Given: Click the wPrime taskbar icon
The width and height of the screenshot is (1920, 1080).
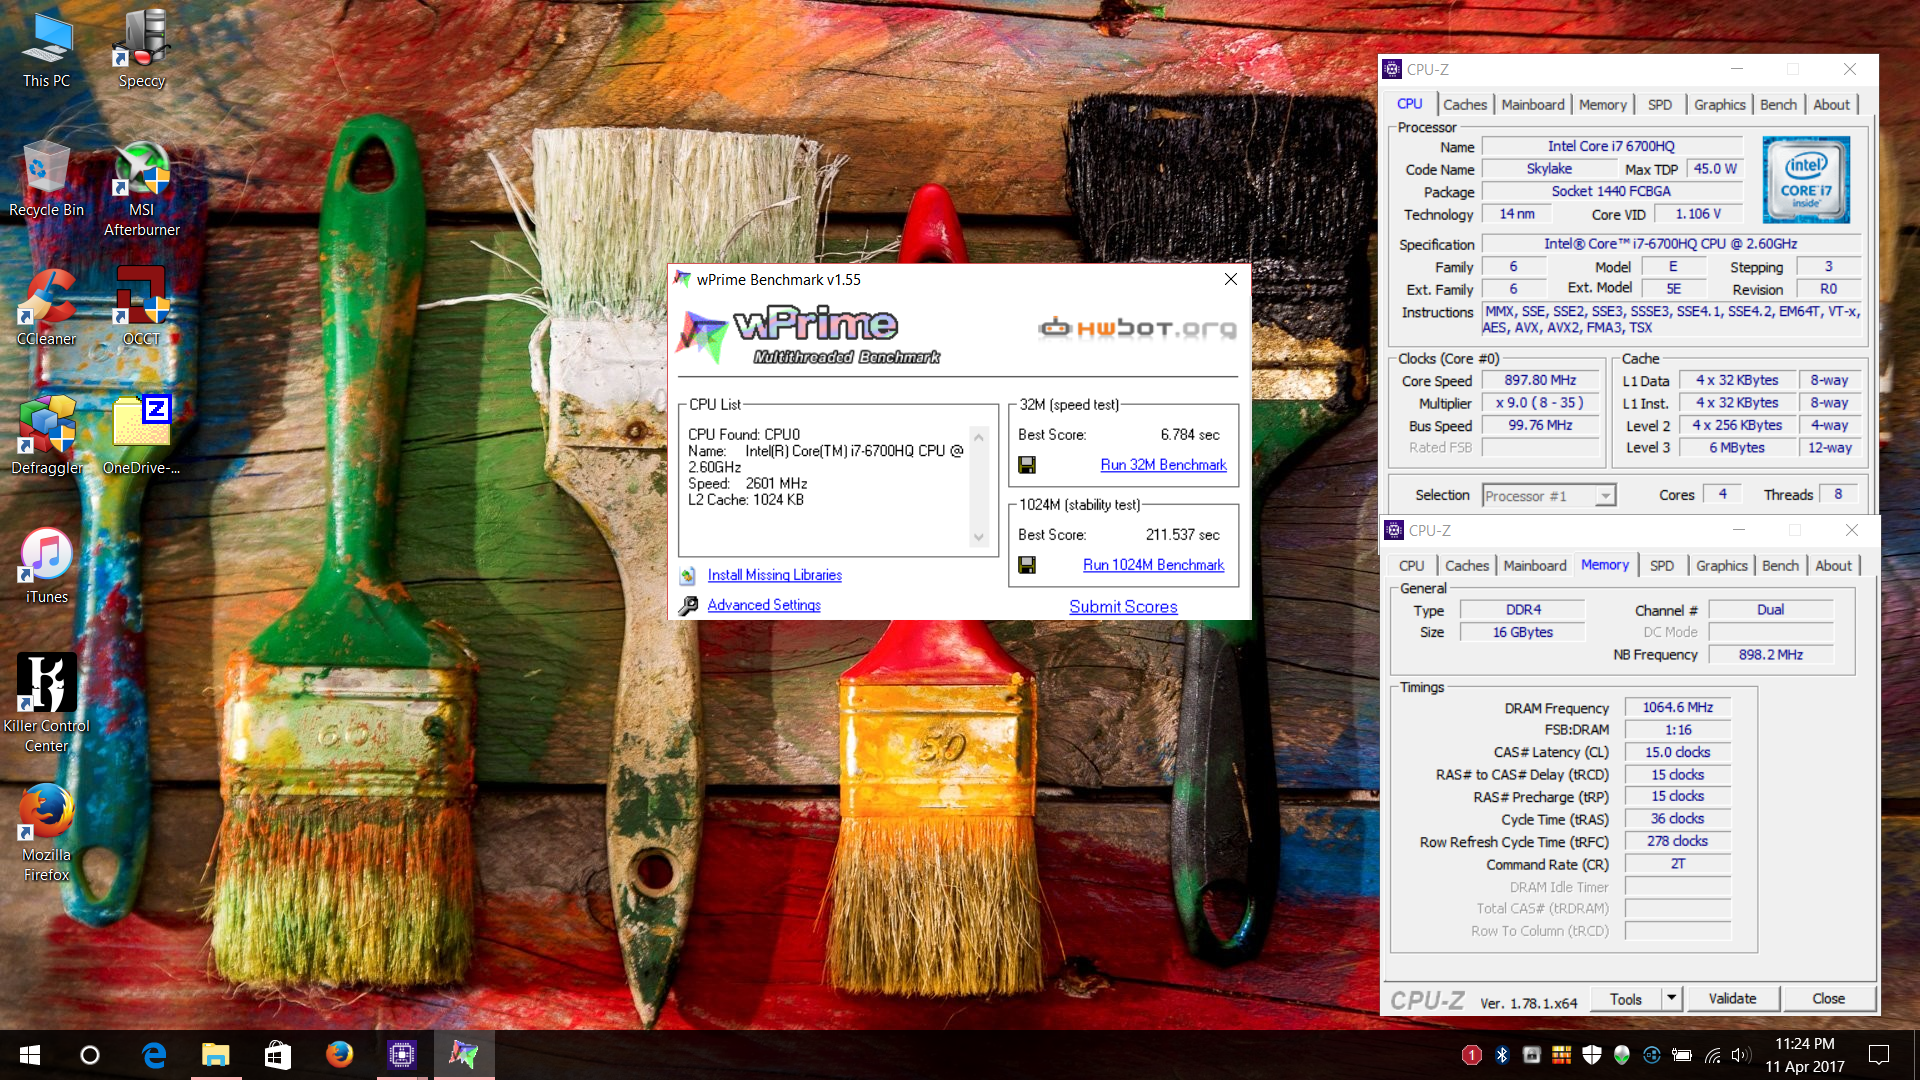Looking at the screenshot, I should click(464, 1055).
